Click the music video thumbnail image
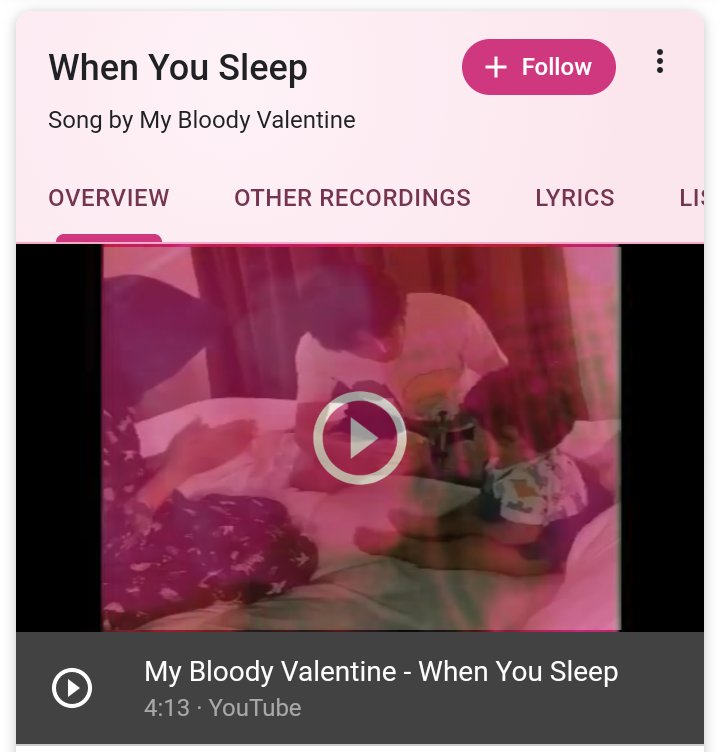720x752 pixels. (x=361, y=437)
